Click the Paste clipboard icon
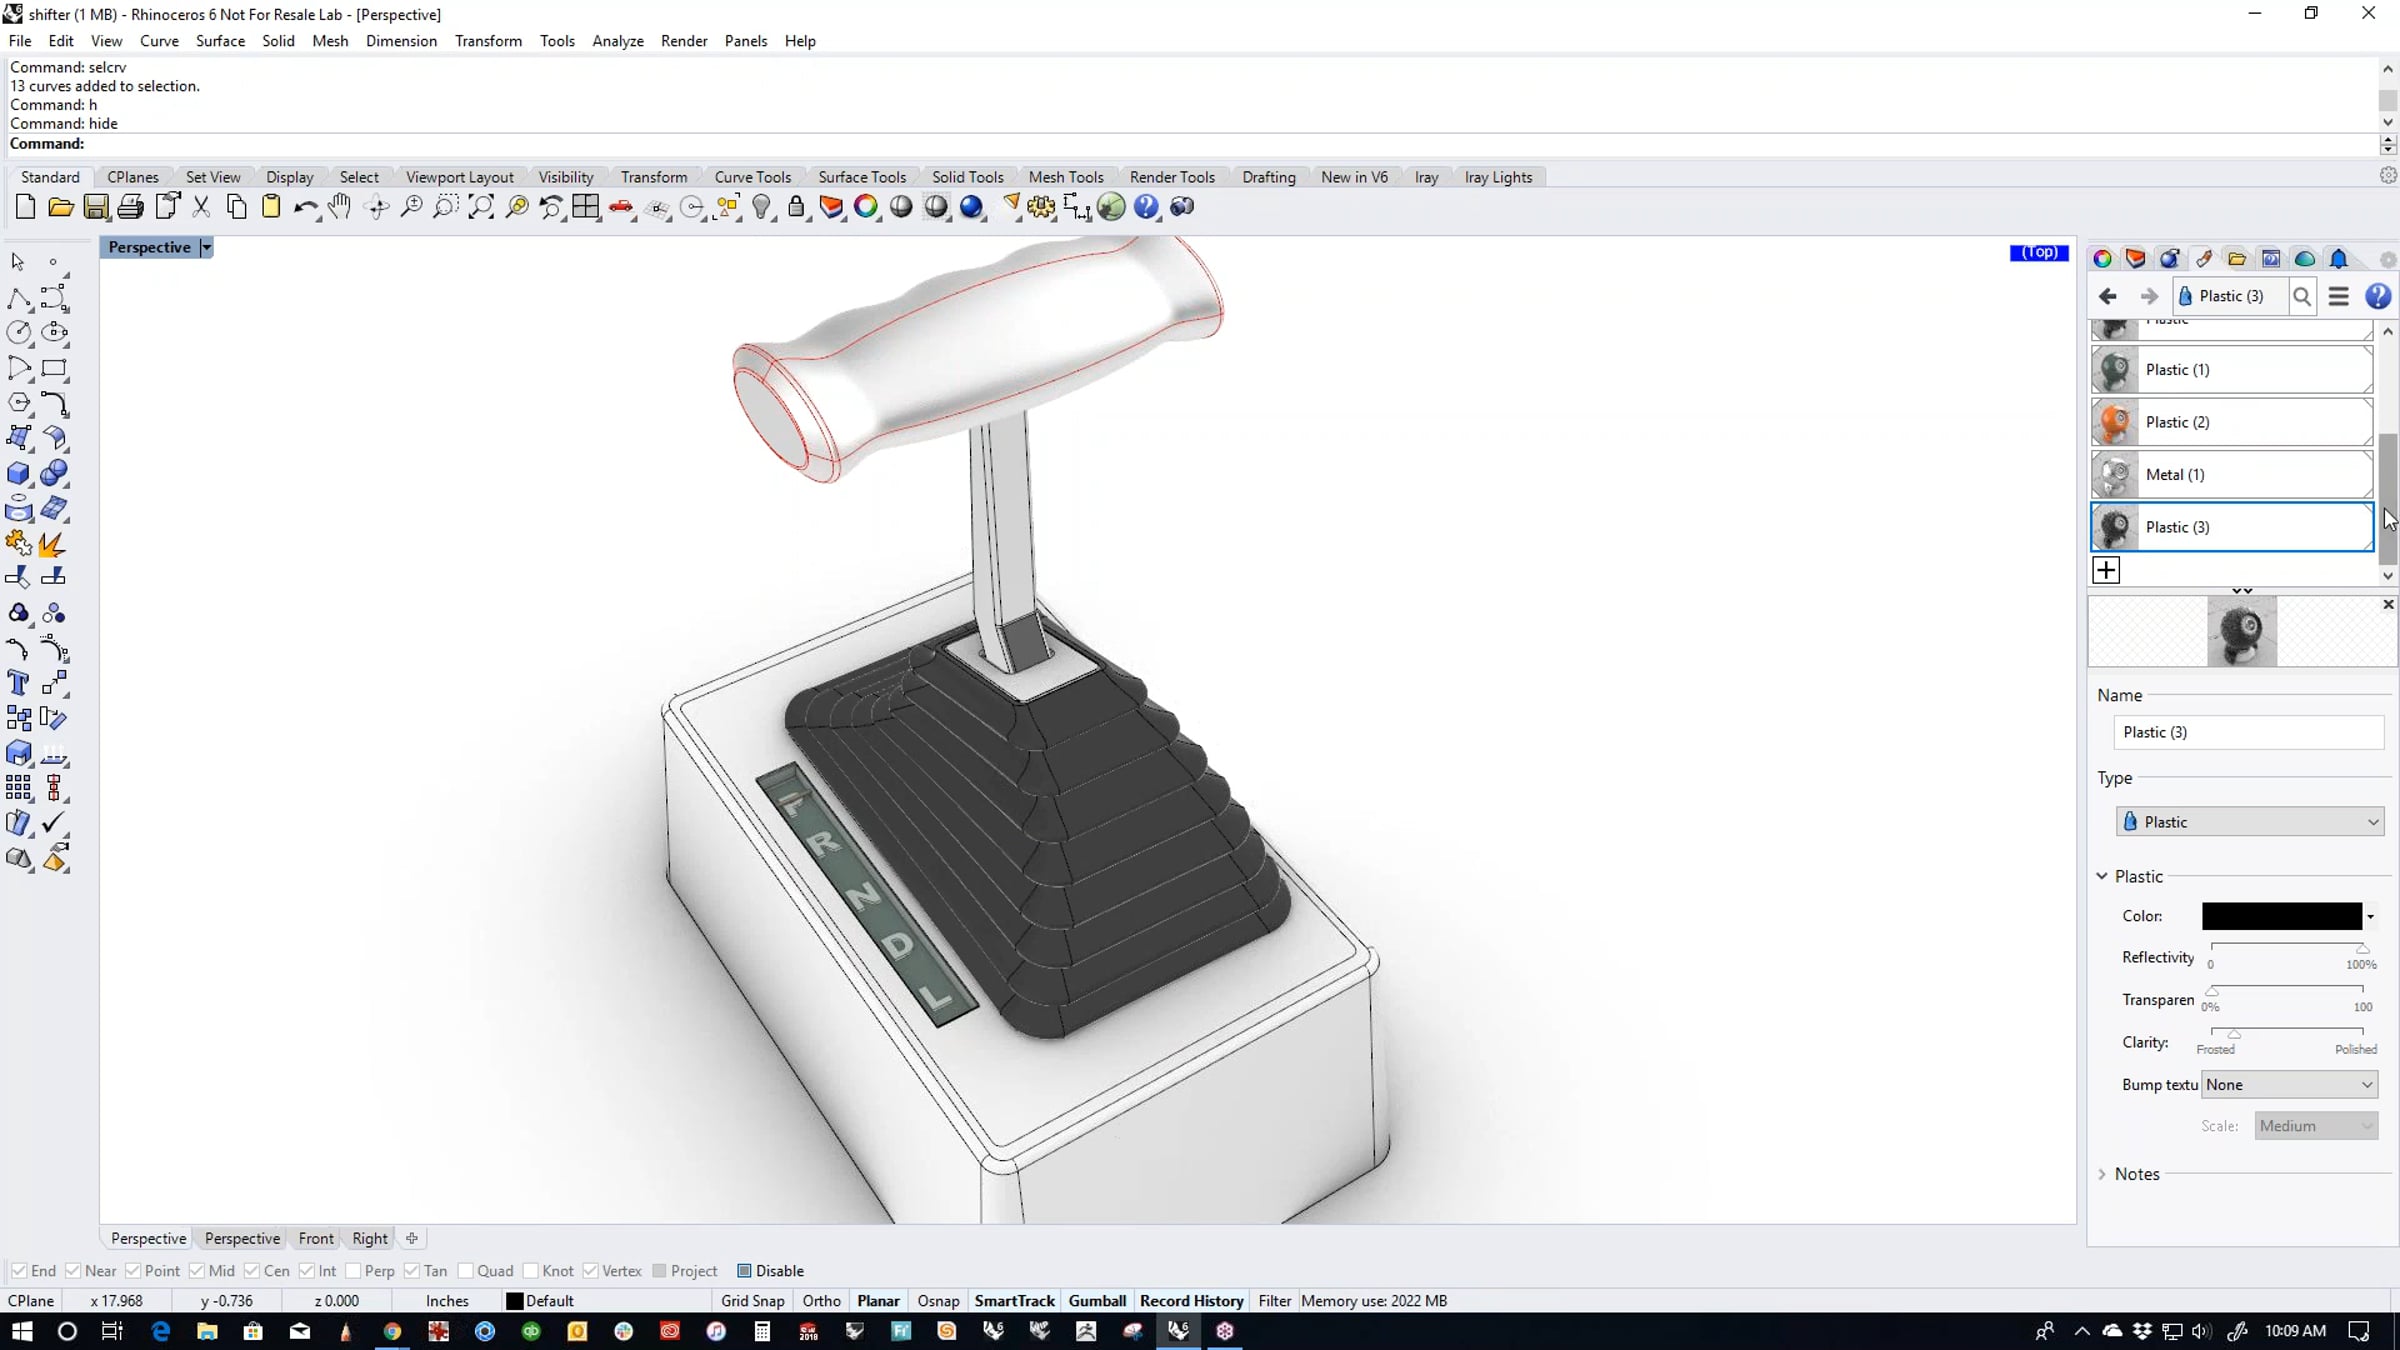This screenshot has width=2400, height=1350. (271, 207)
